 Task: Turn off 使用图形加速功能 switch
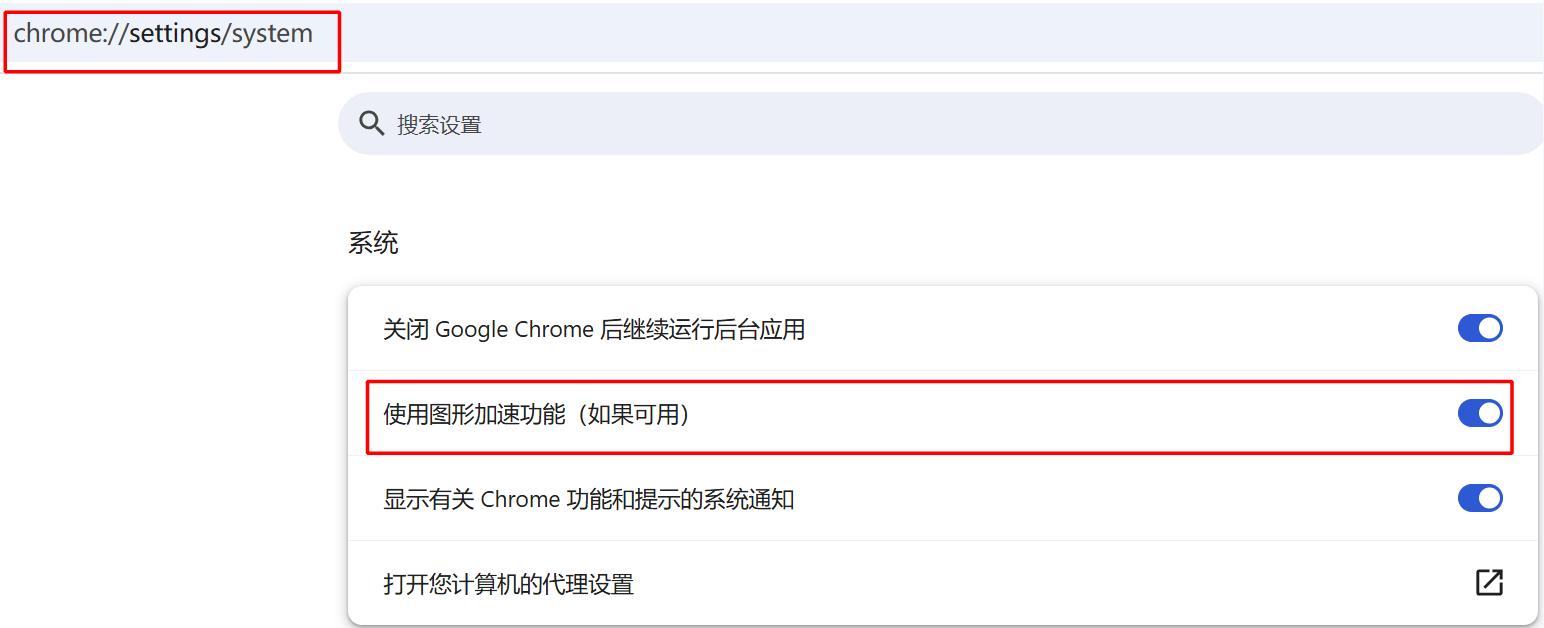[1480, 413]
